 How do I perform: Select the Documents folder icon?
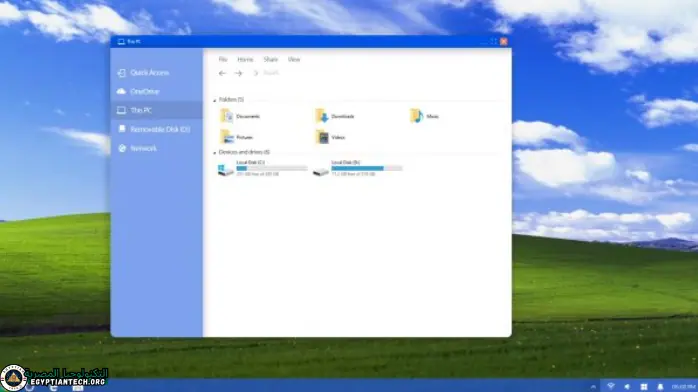click(227, 116)
